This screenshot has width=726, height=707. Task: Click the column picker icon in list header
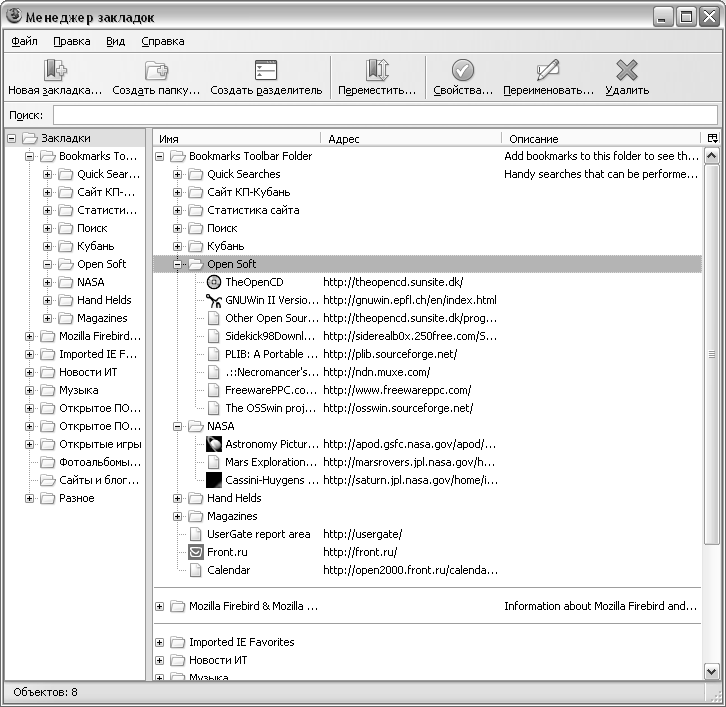coord(712,138)
